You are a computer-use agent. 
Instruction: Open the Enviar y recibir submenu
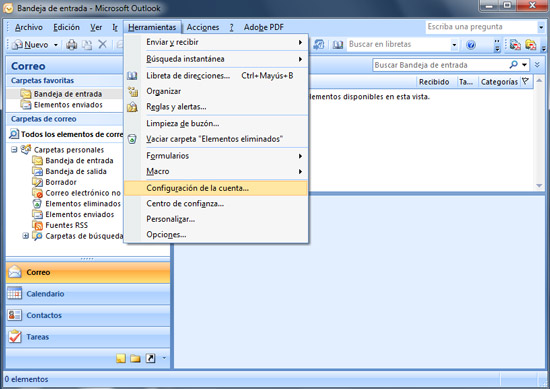point(216,42)
